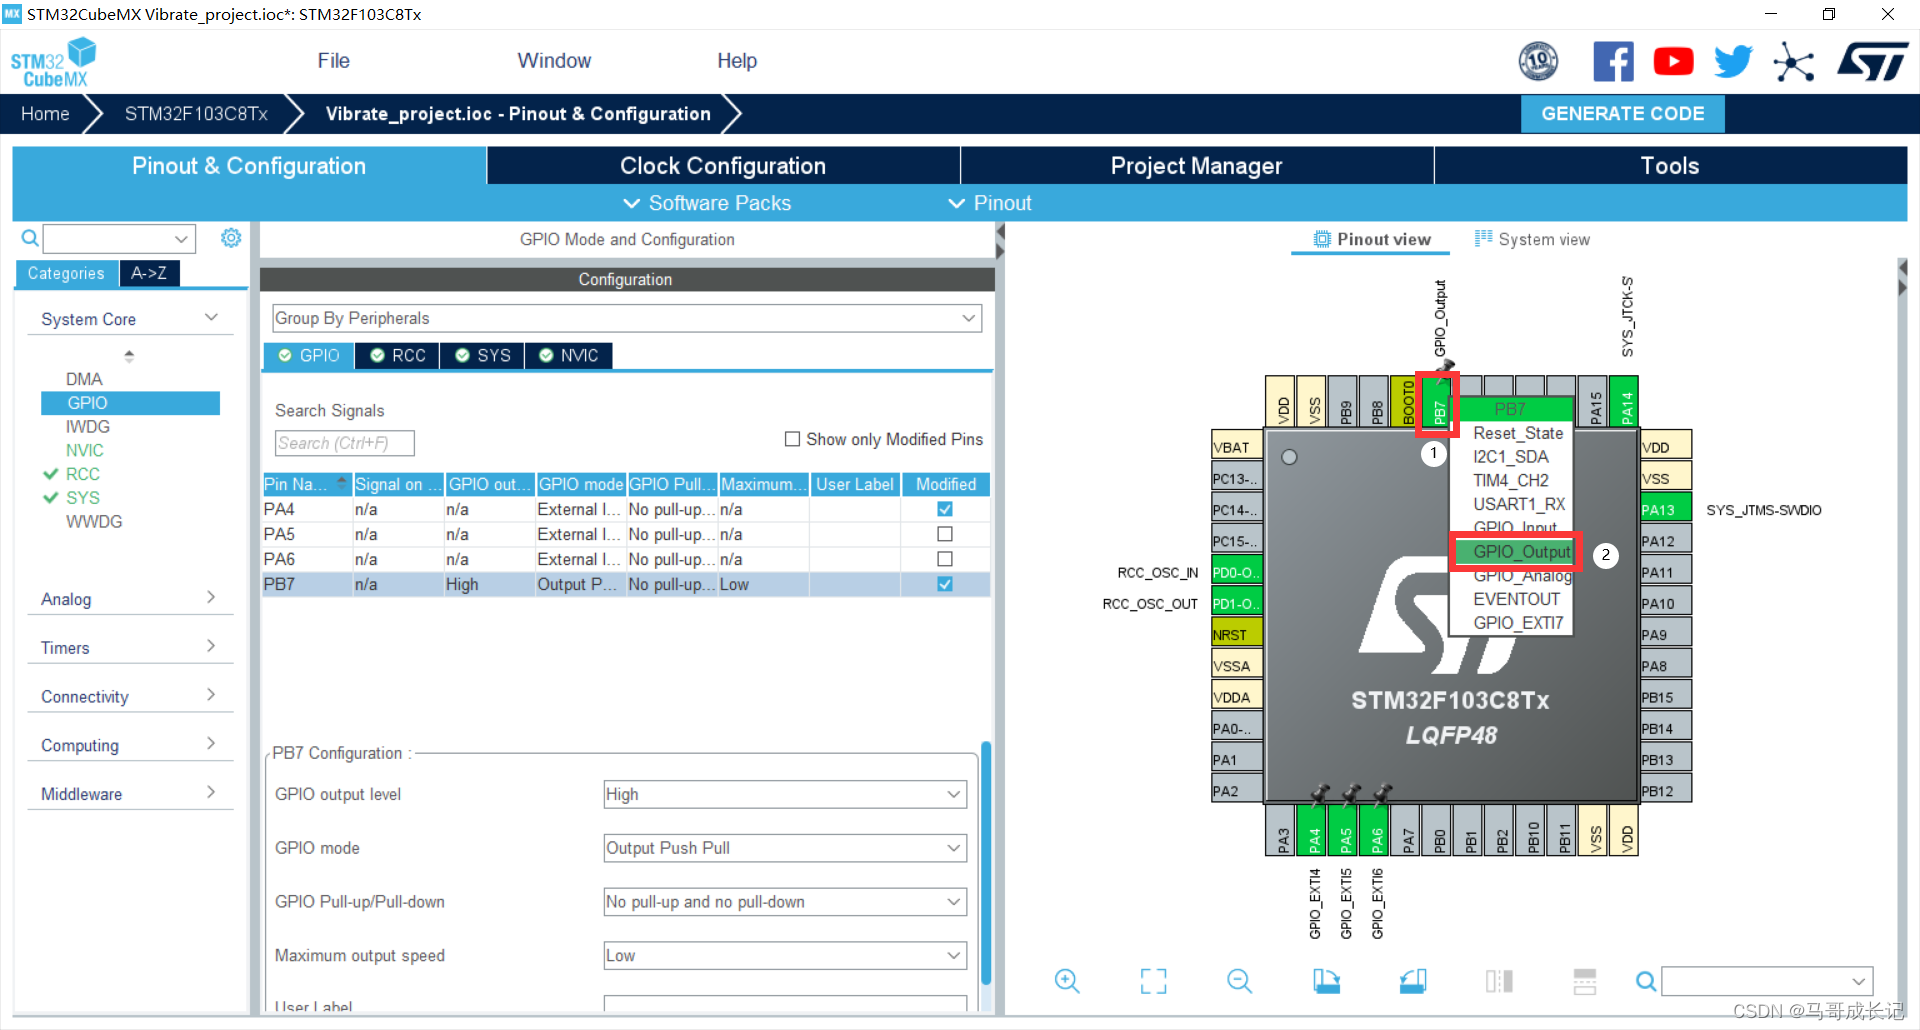Click the pin search magnifier icon

pyautogui.click(x=1645, y=981)
